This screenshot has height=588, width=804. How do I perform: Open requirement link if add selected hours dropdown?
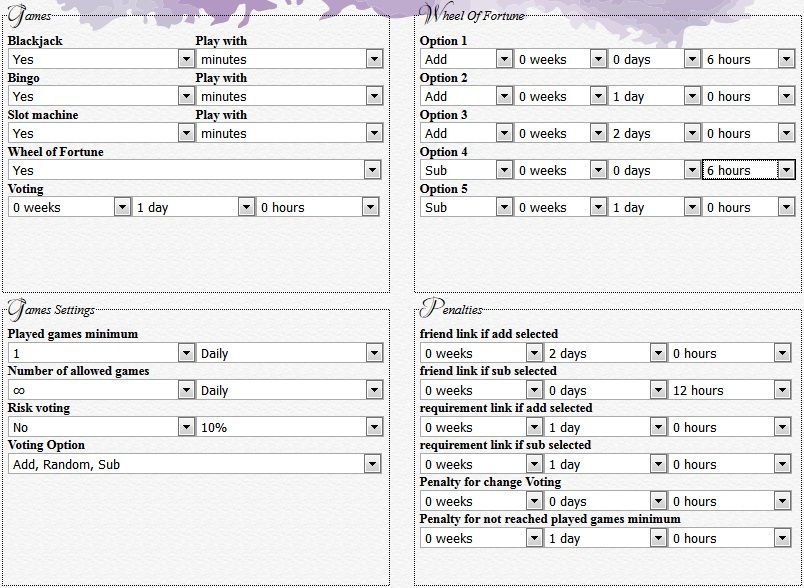(x=730, y=427)
